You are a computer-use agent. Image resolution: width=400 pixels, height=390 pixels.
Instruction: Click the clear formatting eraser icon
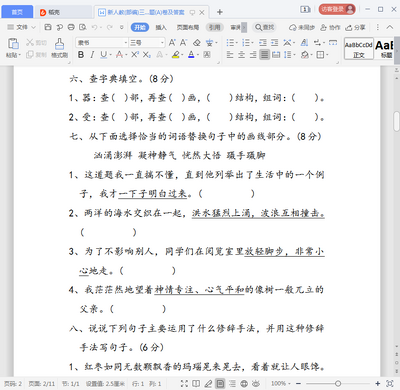coord(197,43)
